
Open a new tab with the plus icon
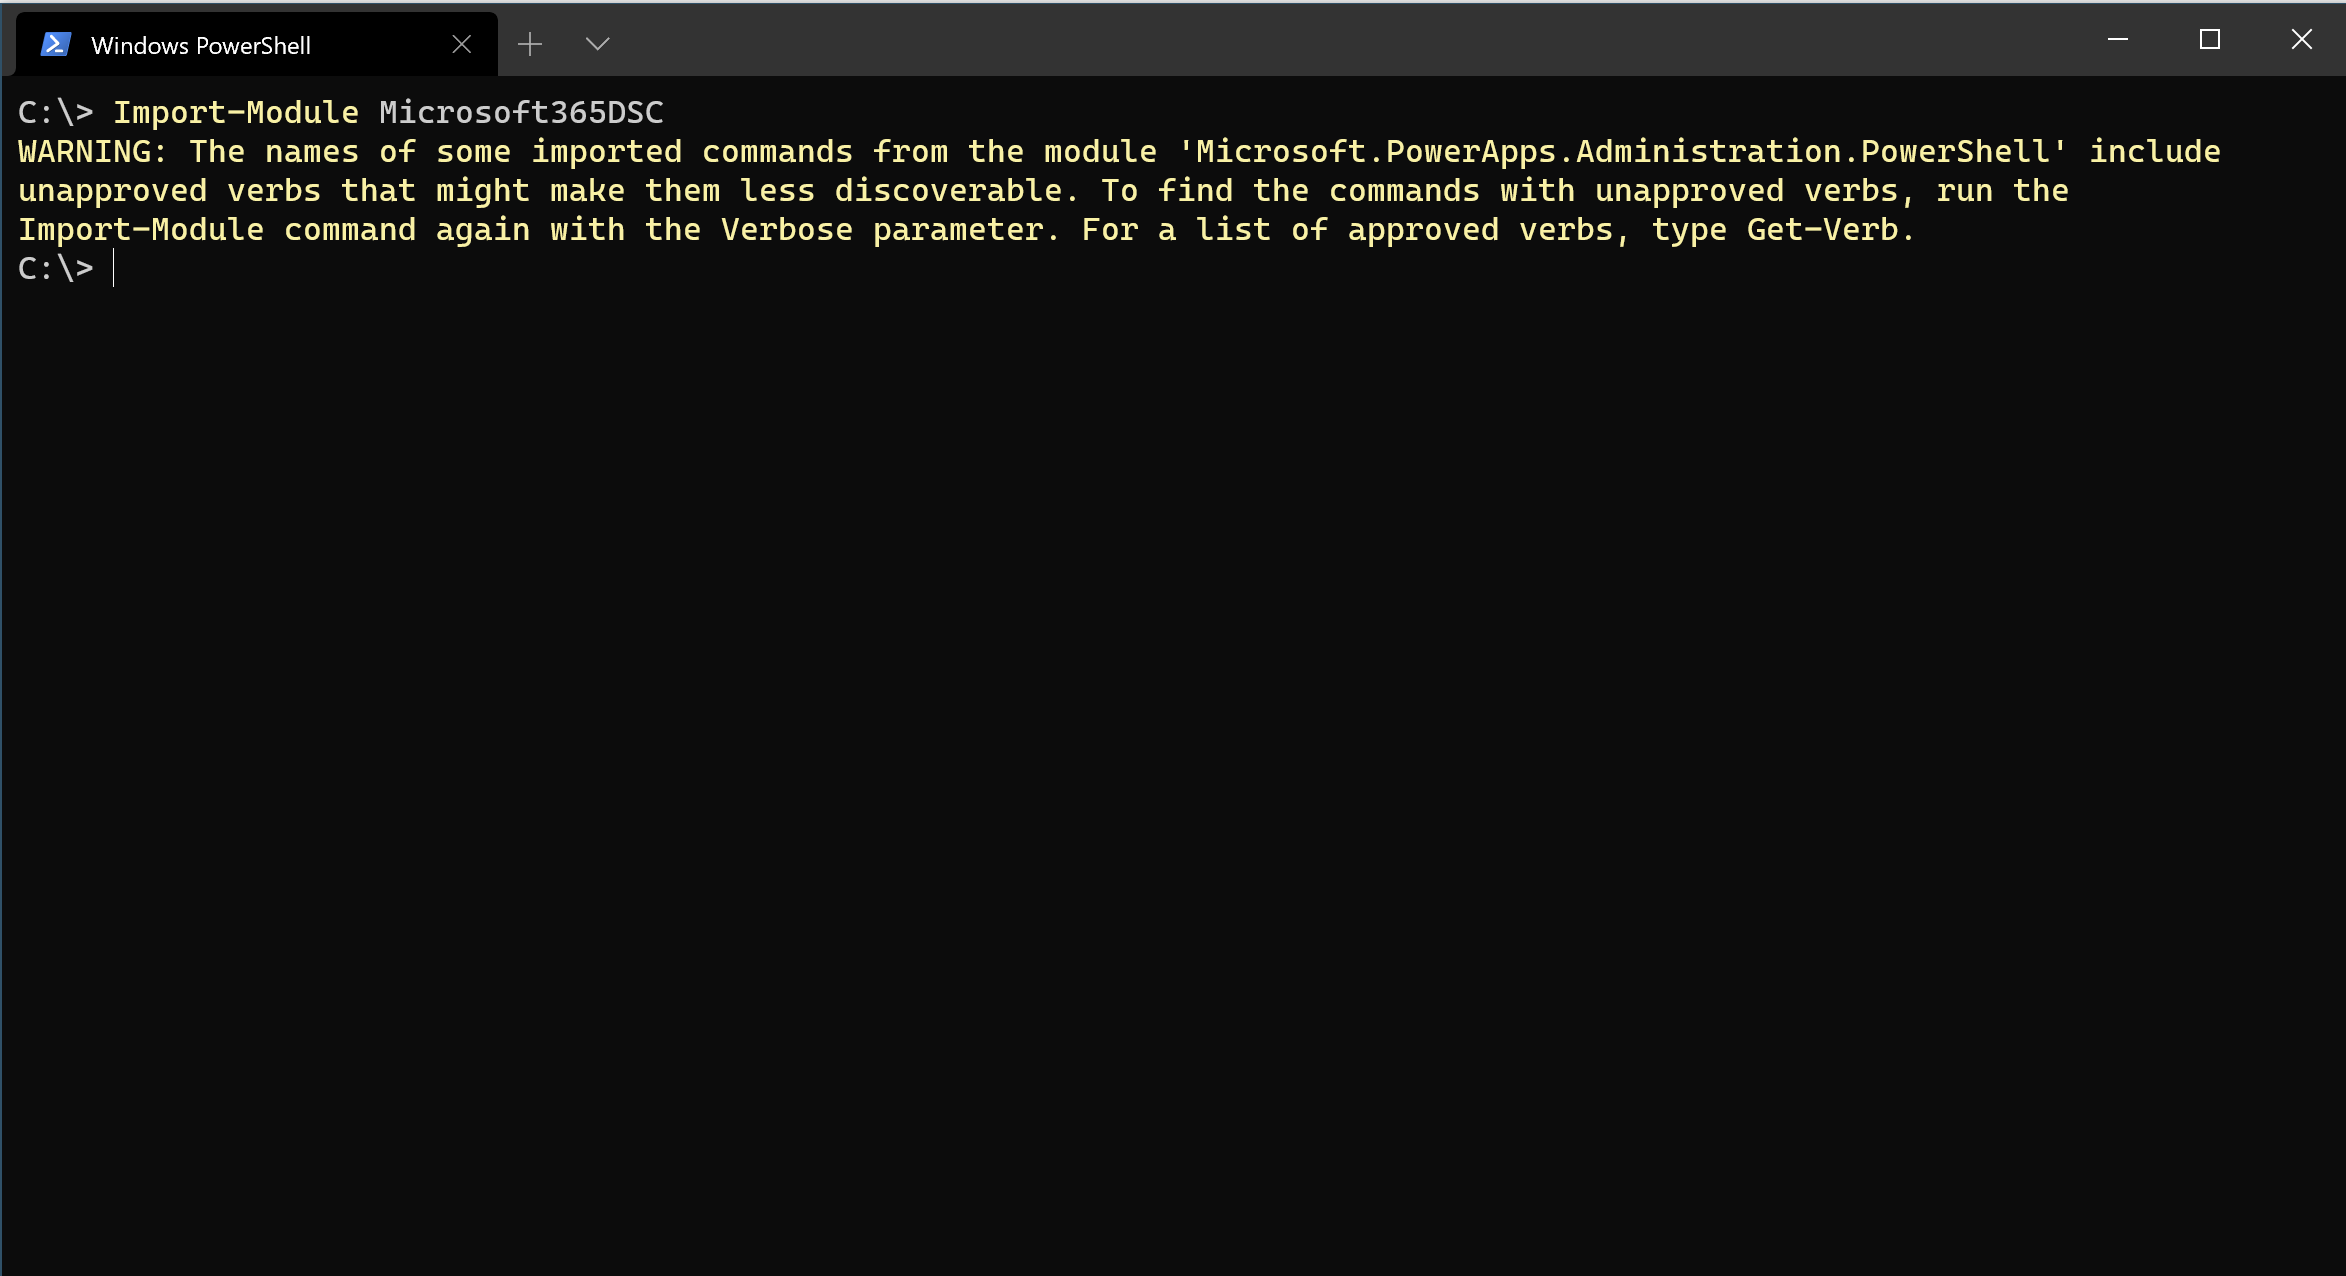pyautogui.click(x=530, y=44)
